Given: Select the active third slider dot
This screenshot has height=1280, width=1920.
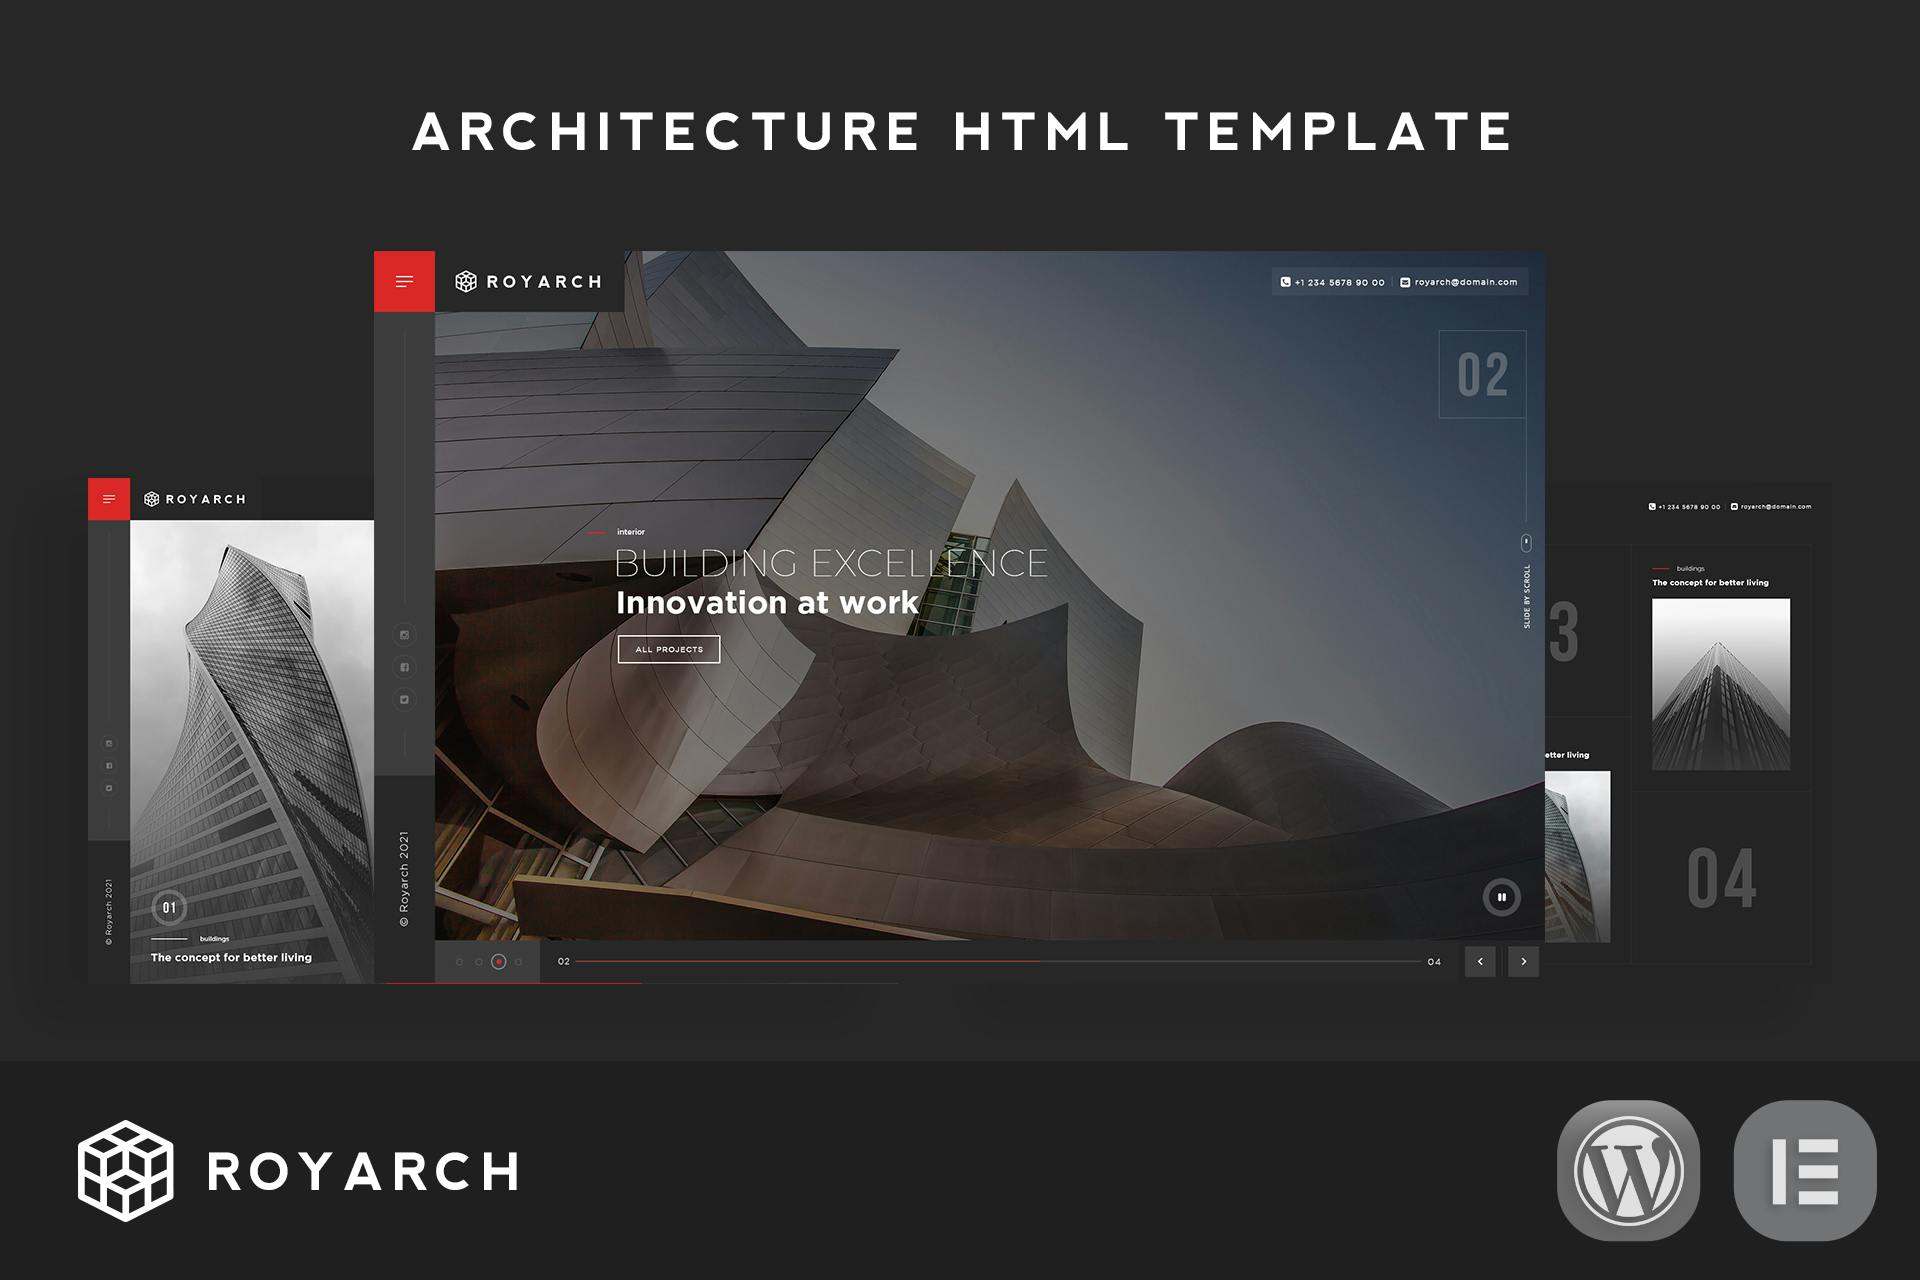Looking at the screenshot, I should click(x=498, y=962).
